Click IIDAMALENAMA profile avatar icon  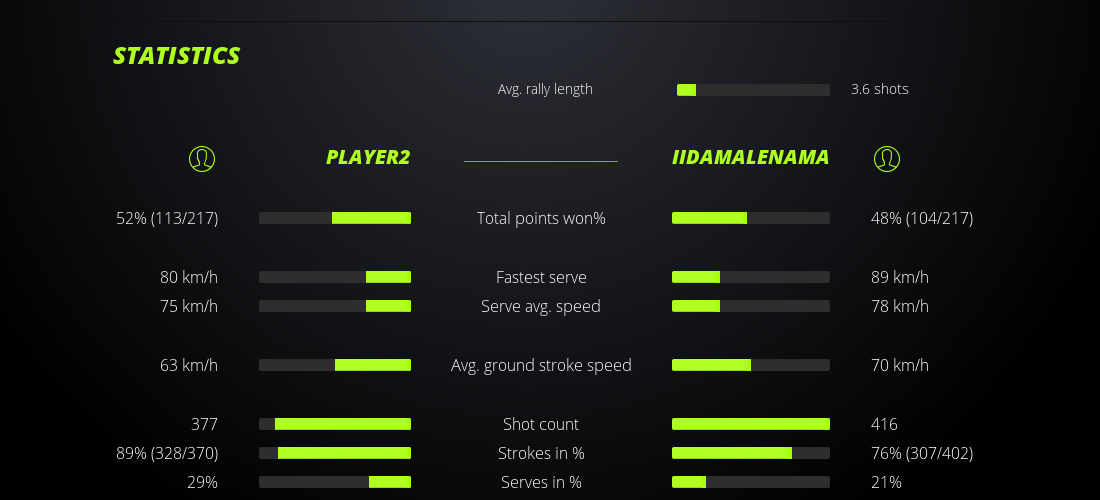click(x=887, y=158)
